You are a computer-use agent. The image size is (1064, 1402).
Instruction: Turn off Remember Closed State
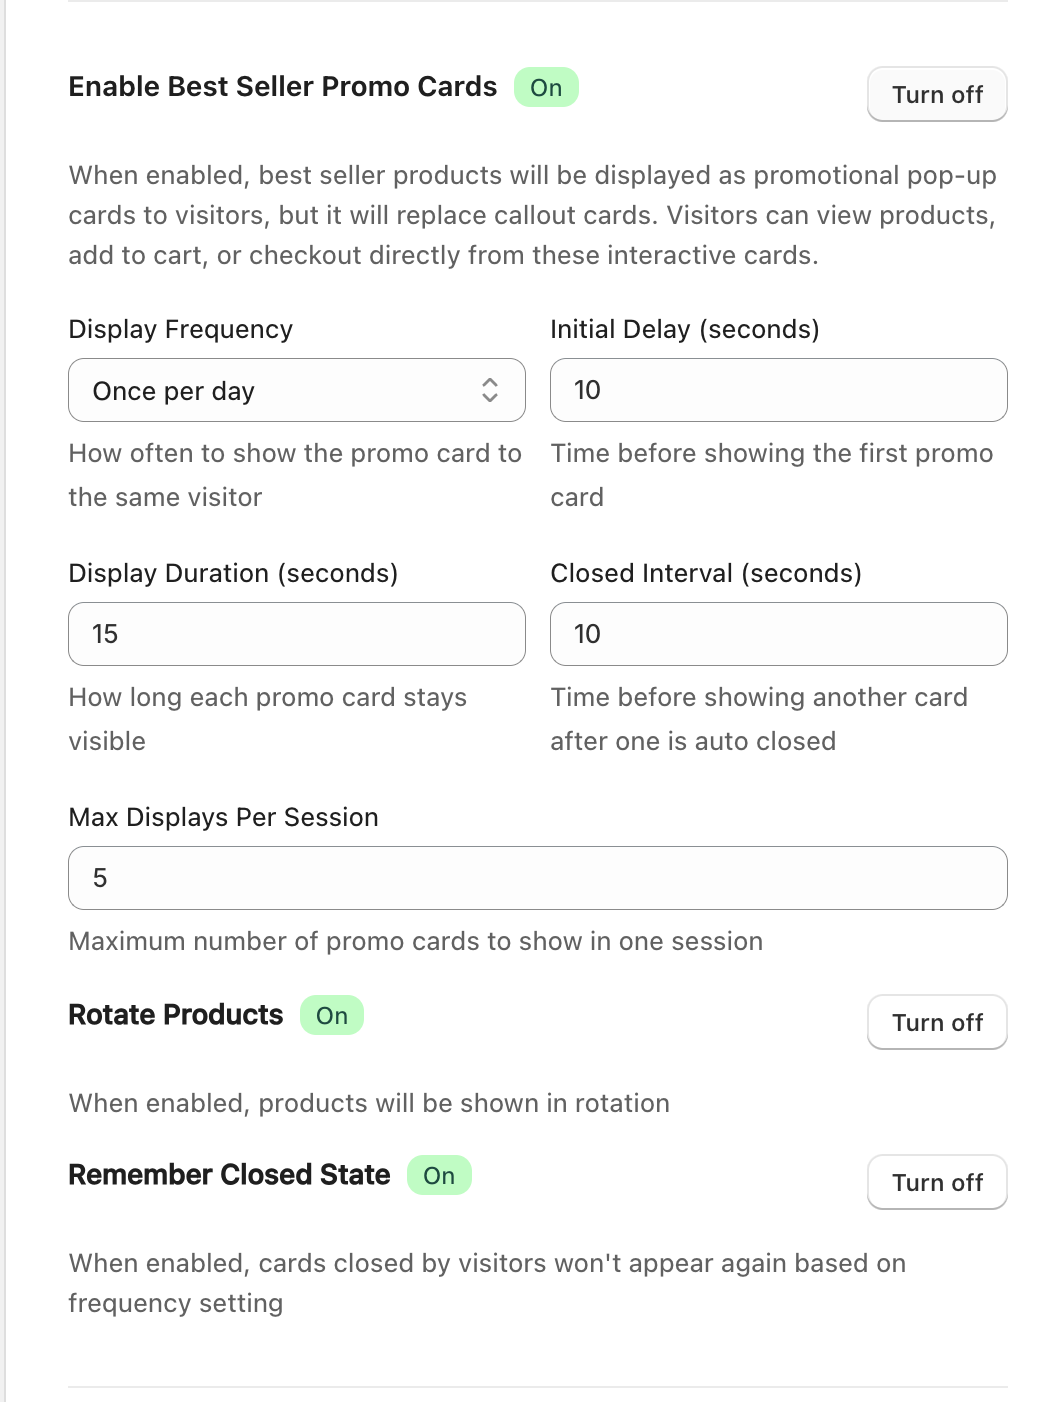pyautogui.click(x=937, y=1182)
